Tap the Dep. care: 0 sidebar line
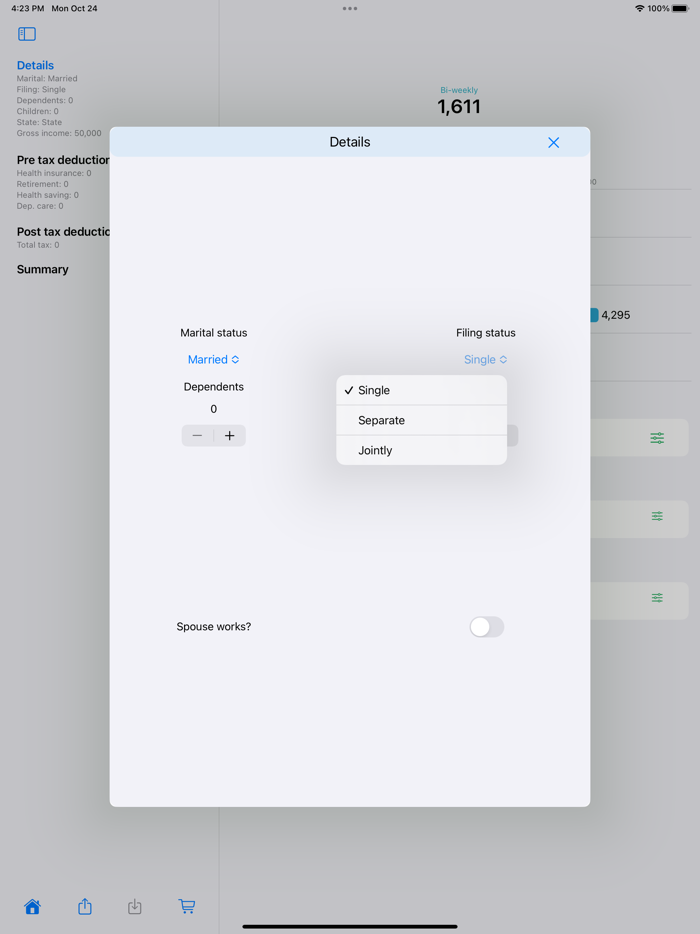The height and width of the screenshot is (934, 700). click(x=40, y=206)
